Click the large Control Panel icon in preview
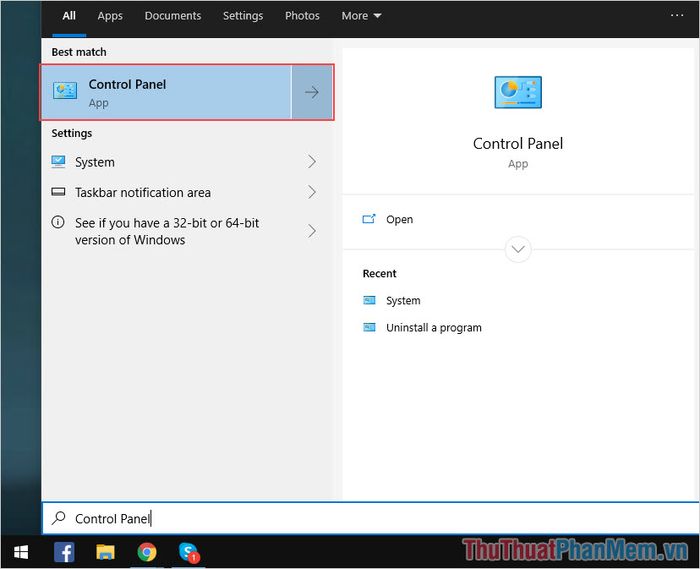This screenshot has width=700, height=569. click(517, 93)
